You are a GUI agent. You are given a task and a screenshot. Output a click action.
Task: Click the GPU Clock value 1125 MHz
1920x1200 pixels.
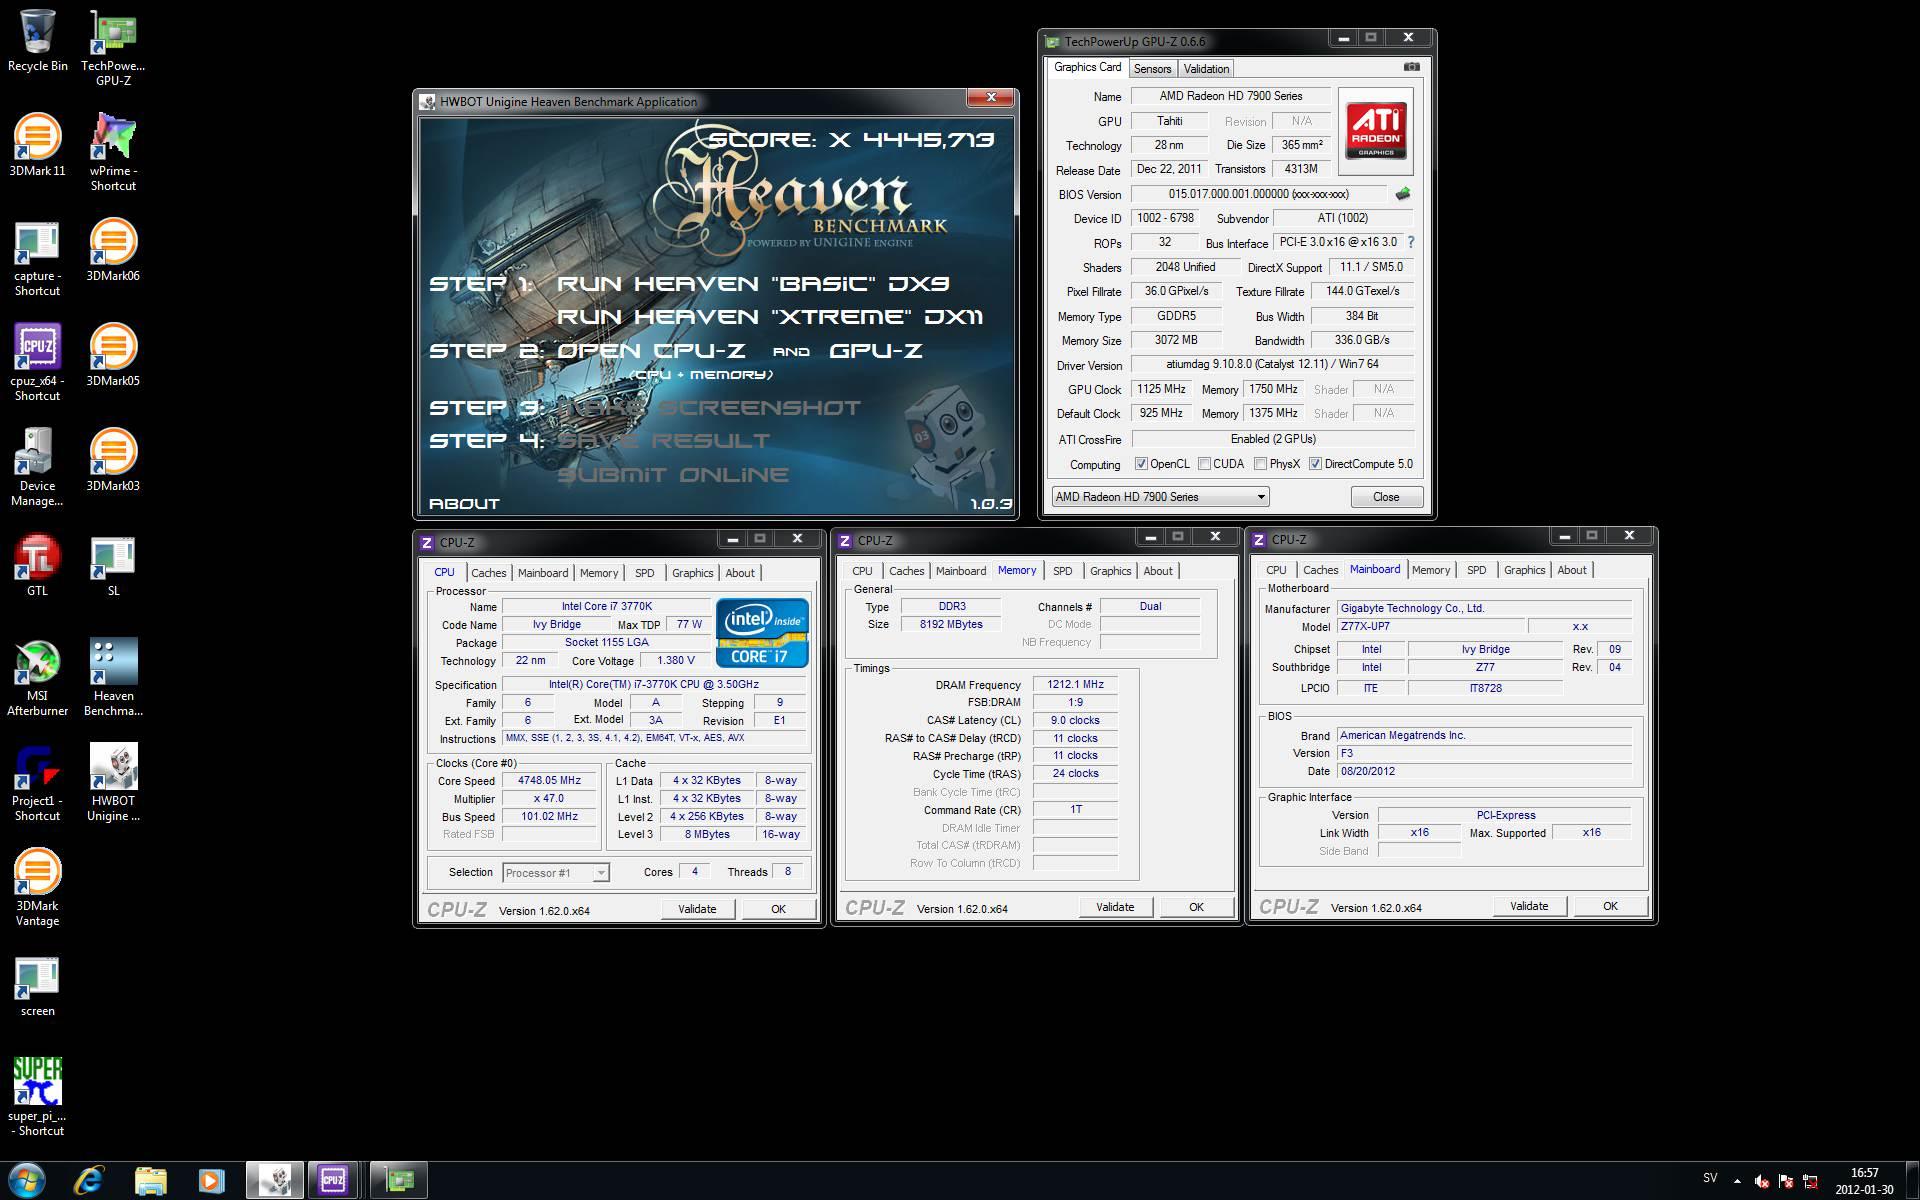[1161, 389]
